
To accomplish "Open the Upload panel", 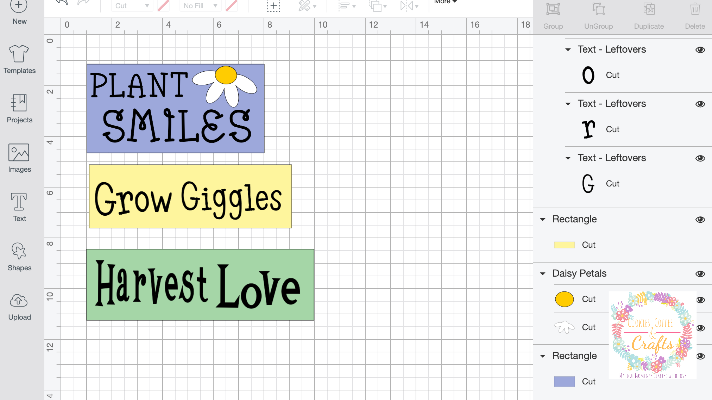I will pos(19,306).
